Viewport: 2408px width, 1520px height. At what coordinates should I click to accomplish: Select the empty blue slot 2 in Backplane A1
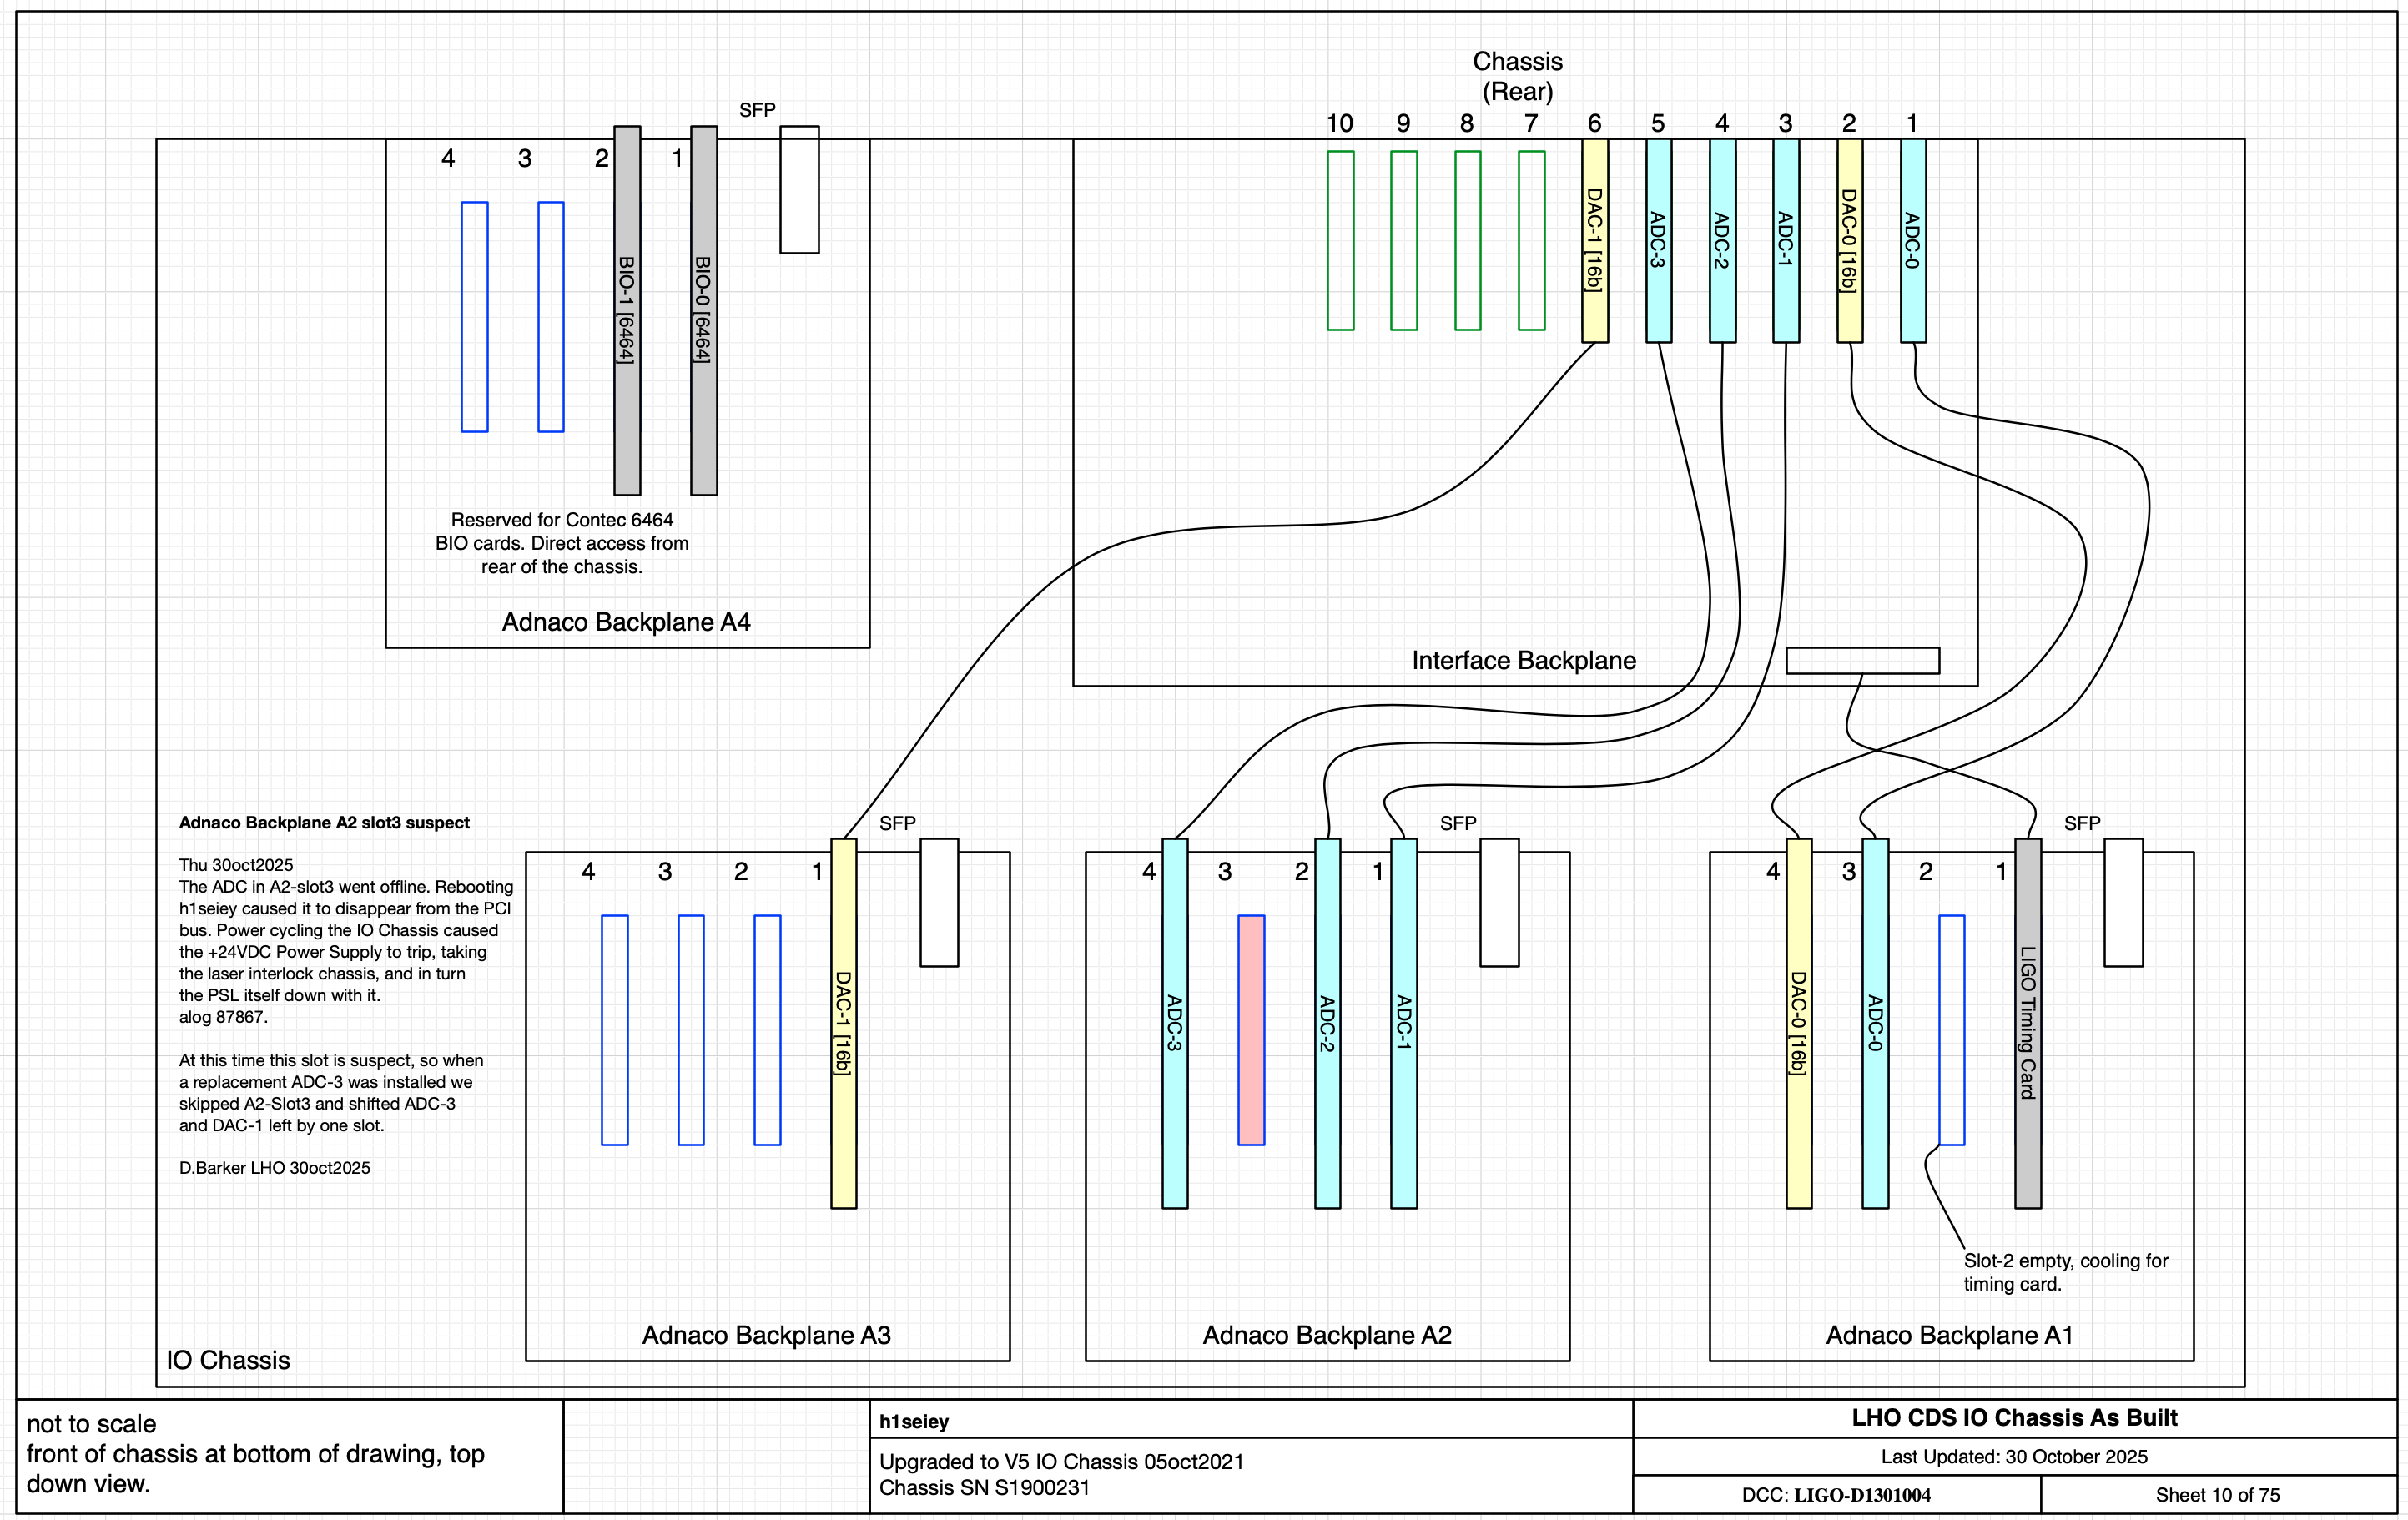click(1951, 1029)
